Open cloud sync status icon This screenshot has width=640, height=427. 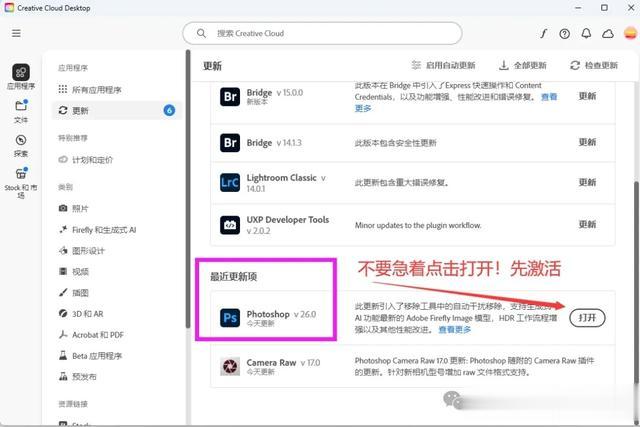click(x=608, y=33)
